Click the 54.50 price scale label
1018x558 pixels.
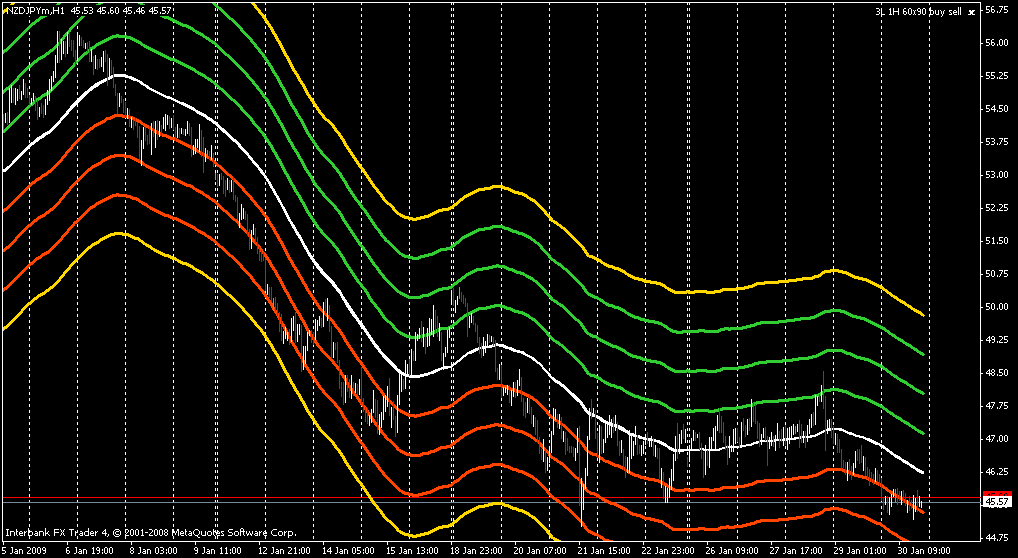pyautogui.click(x=997, y=108)
